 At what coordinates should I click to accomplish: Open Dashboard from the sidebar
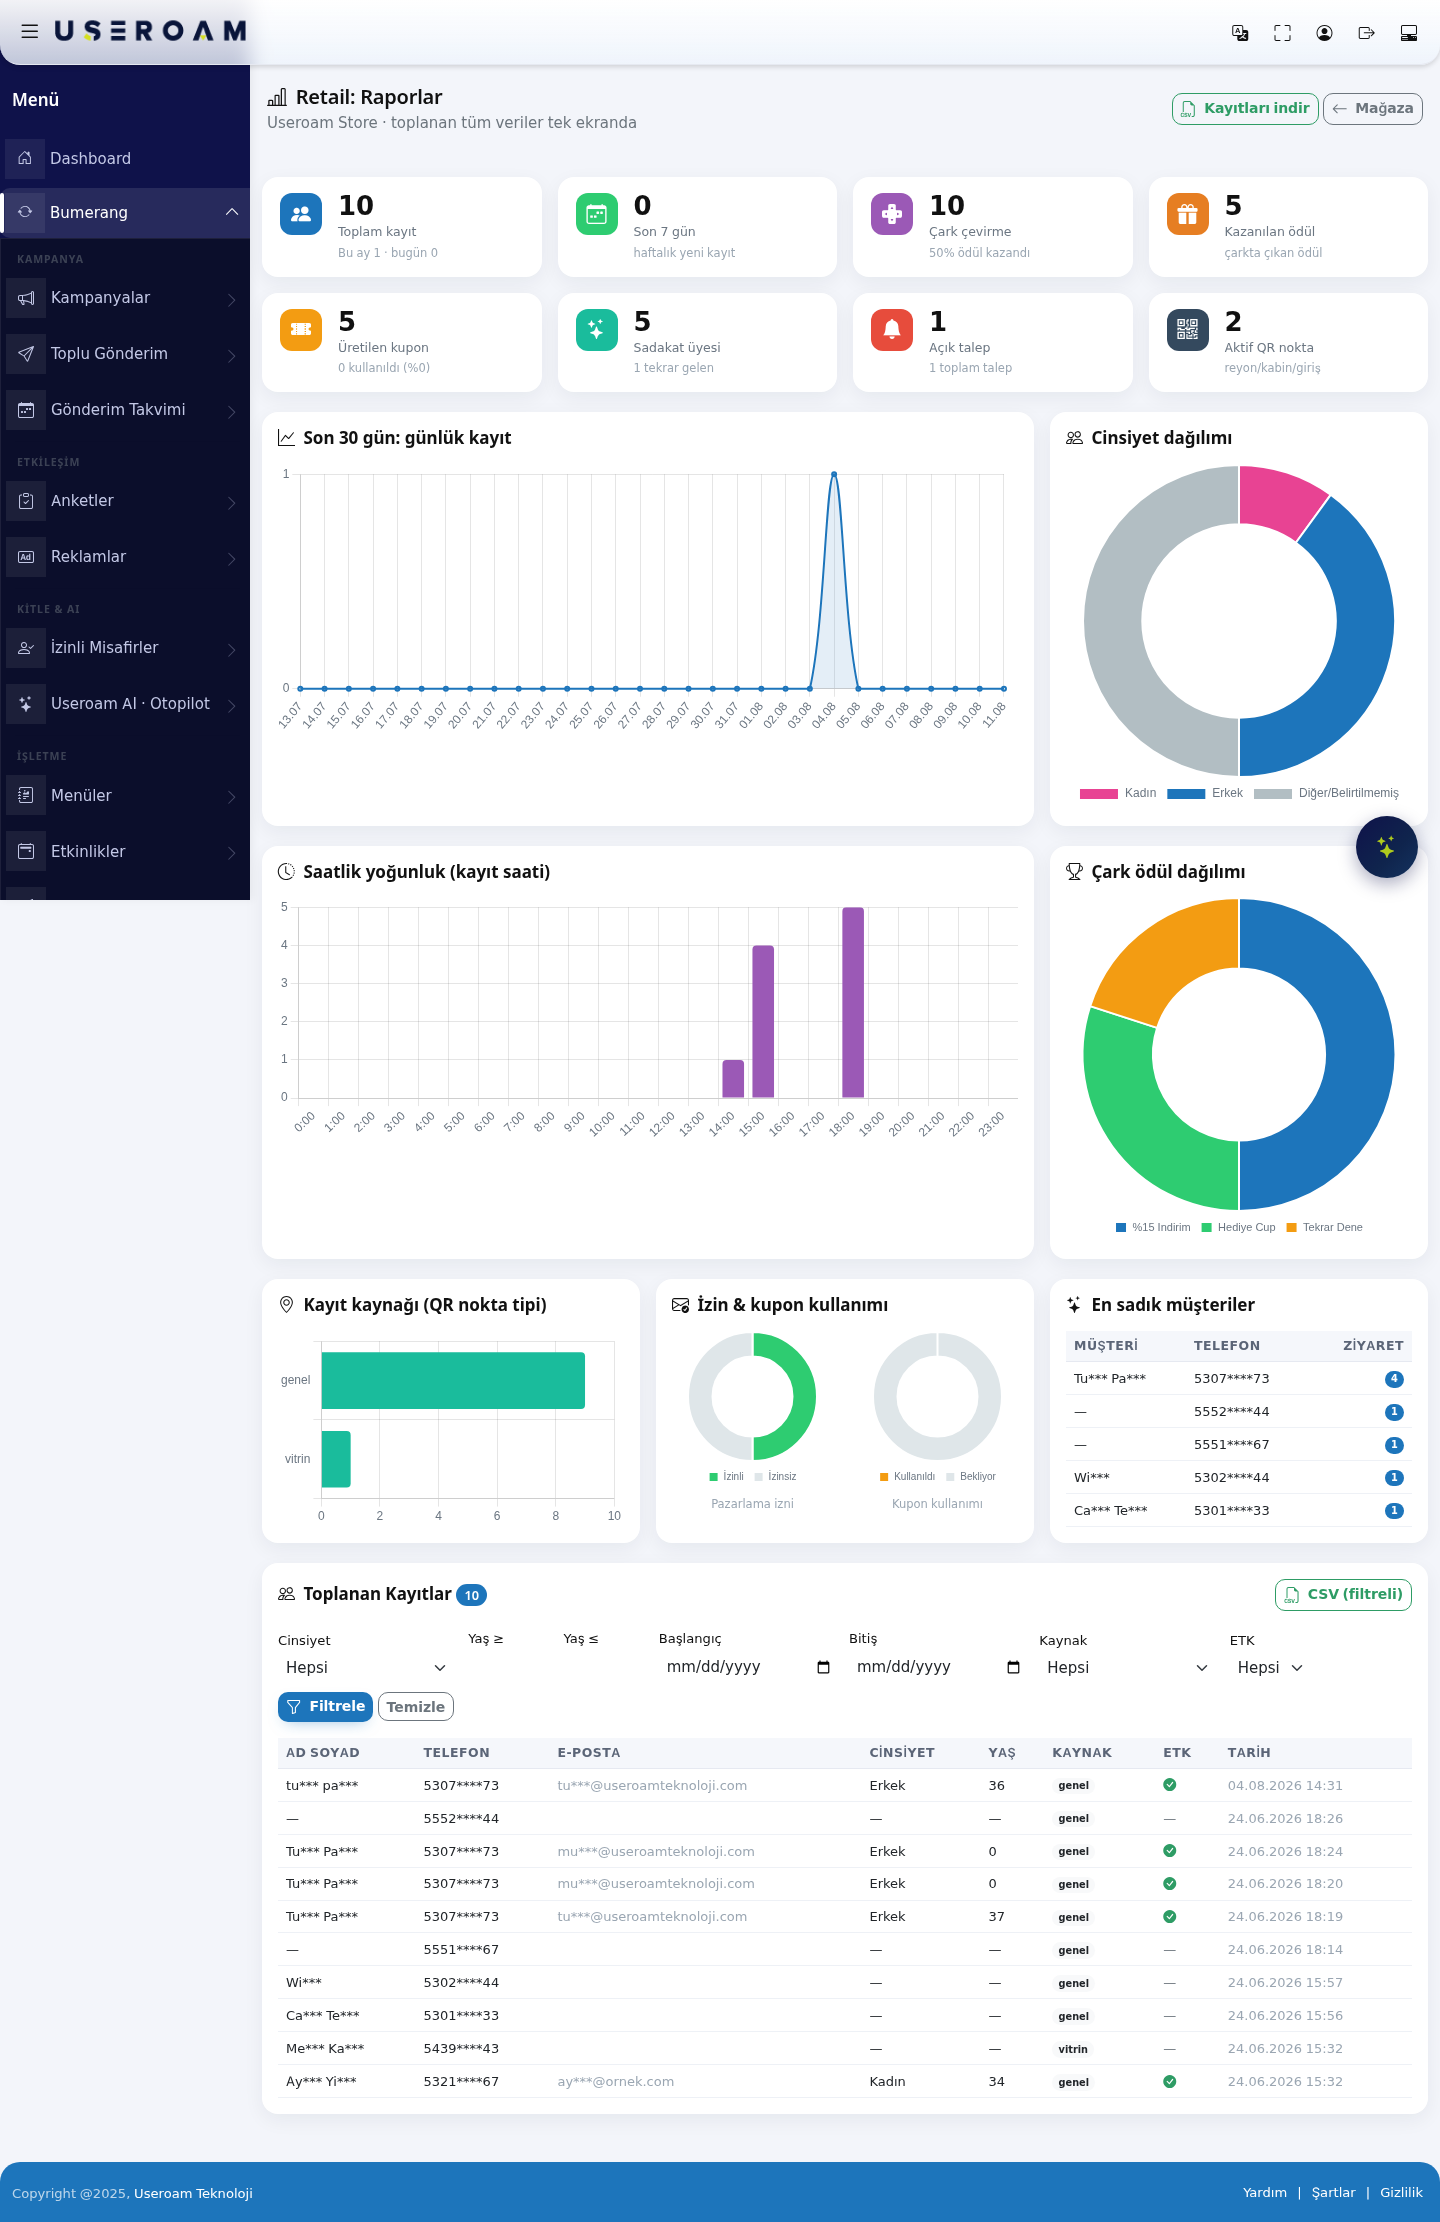tap(125, 158)
